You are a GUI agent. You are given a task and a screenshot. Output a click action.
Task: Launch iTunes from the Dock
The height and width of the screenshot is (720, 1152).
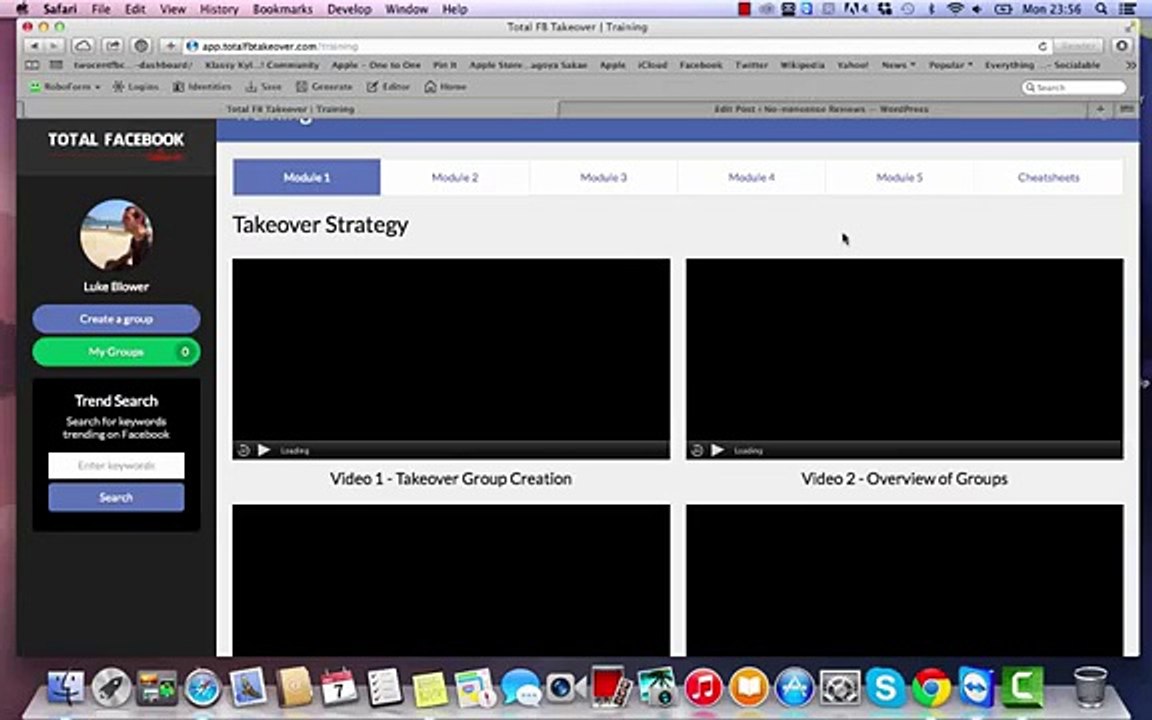[703, 688]
